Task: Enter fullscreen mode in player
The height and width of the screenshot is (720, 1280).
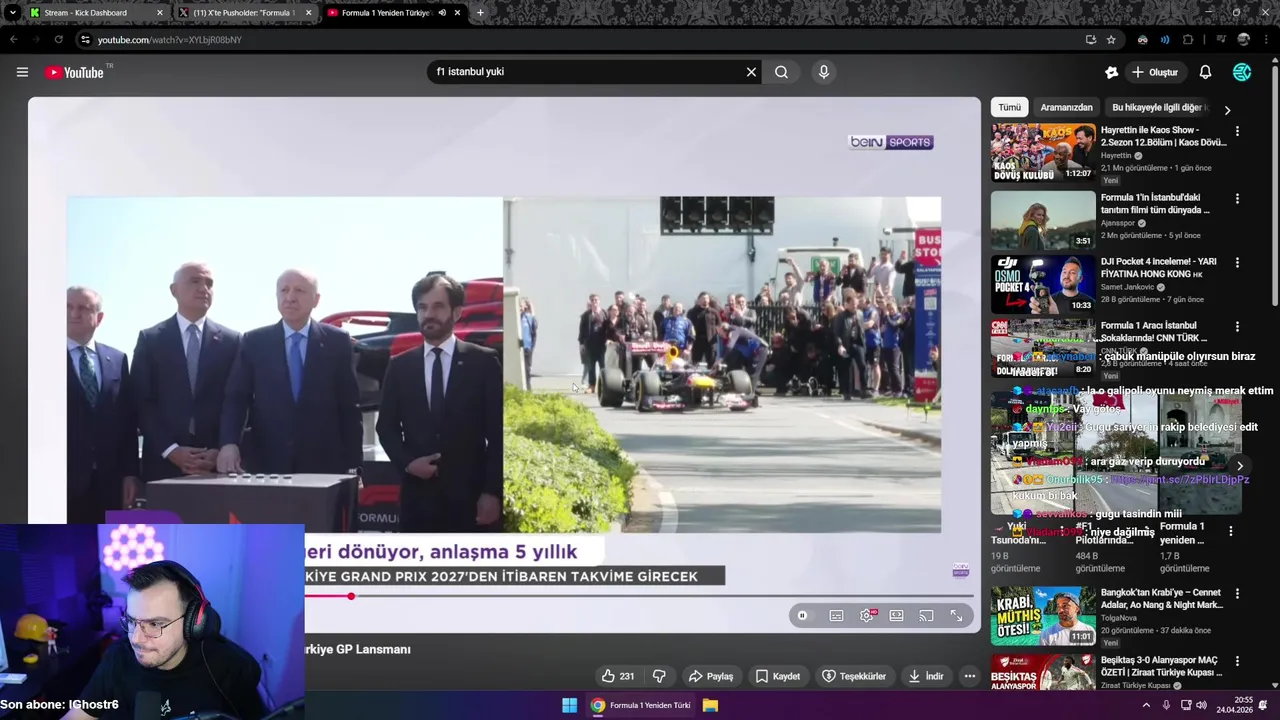Action: coord(956,616)
